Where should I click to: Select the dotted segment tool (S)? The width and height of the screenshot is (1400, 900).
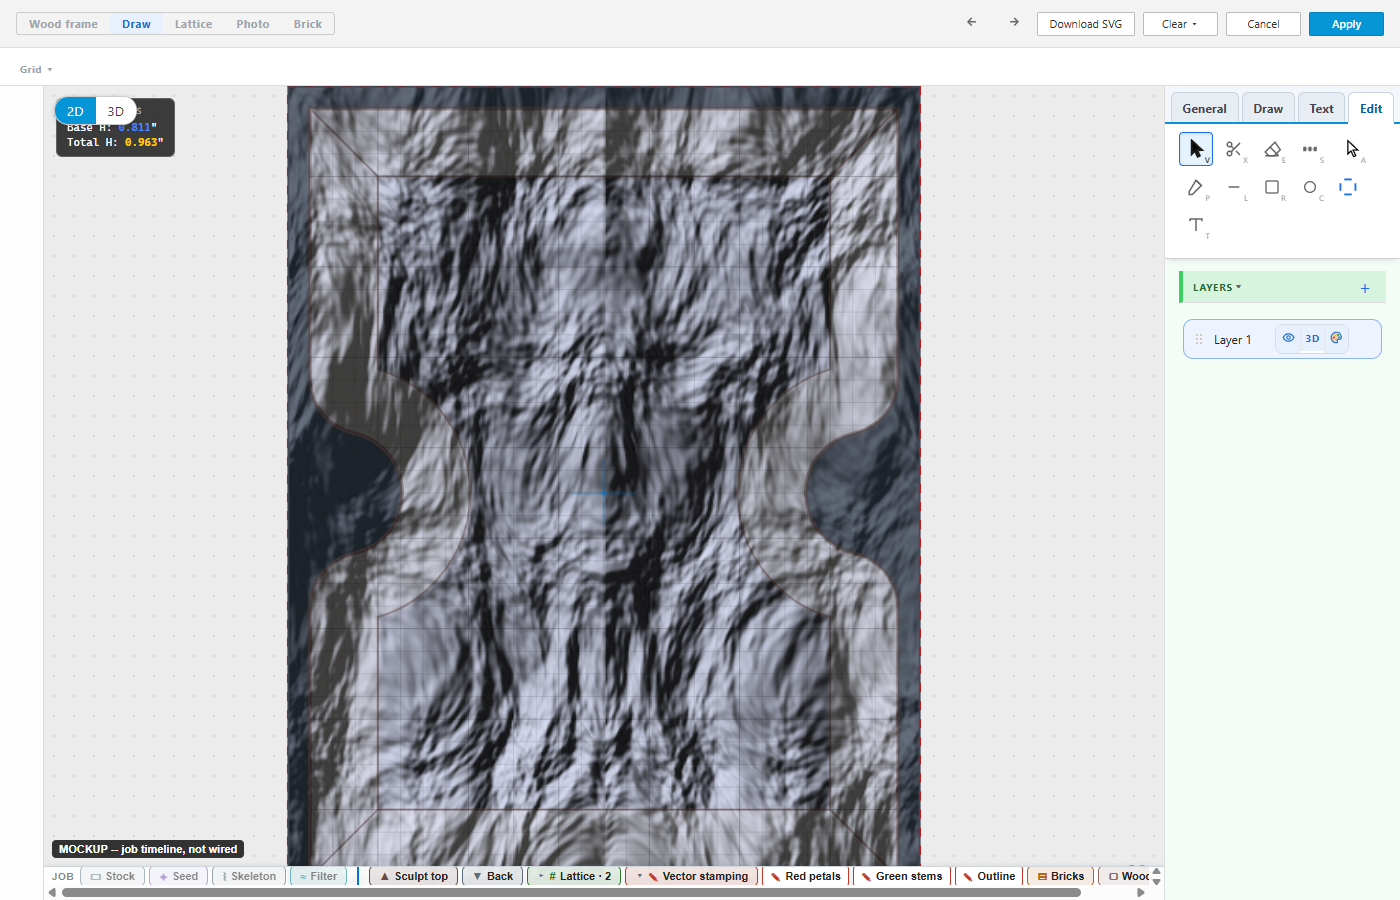[x=1310, y=149]
